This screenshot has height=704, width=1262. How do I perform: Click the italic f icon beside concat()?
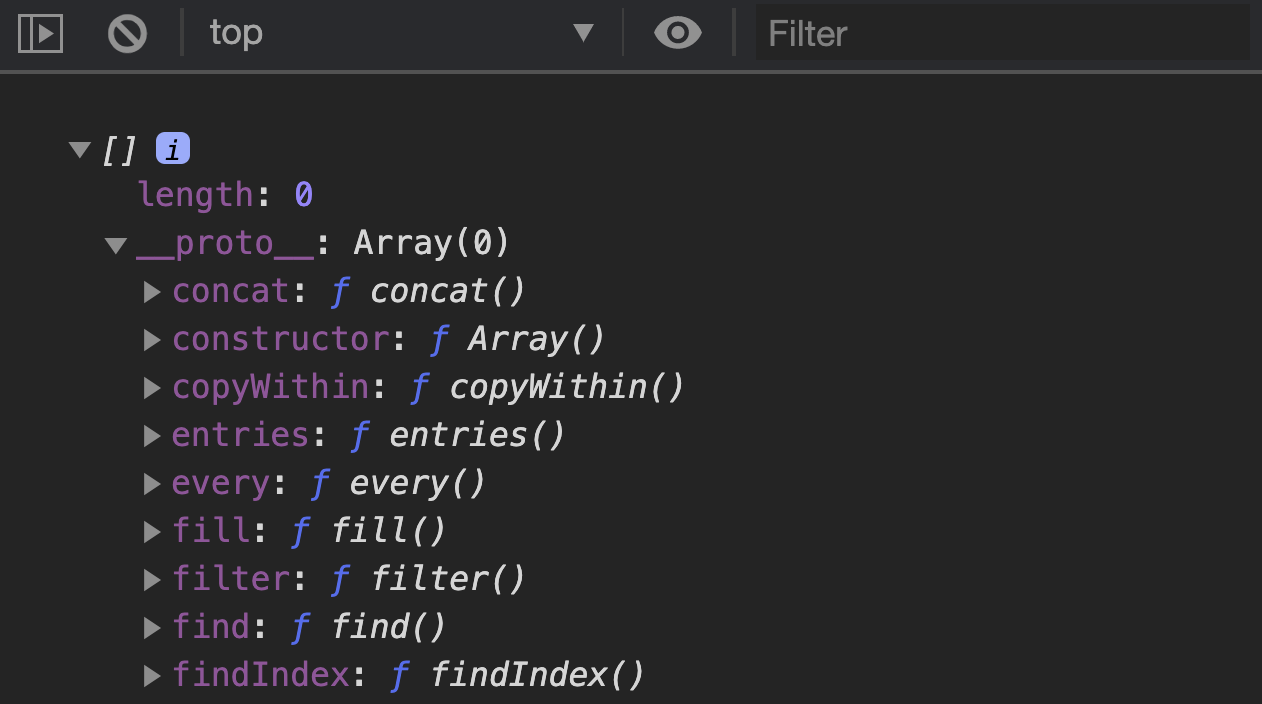(x=340, y=291)
